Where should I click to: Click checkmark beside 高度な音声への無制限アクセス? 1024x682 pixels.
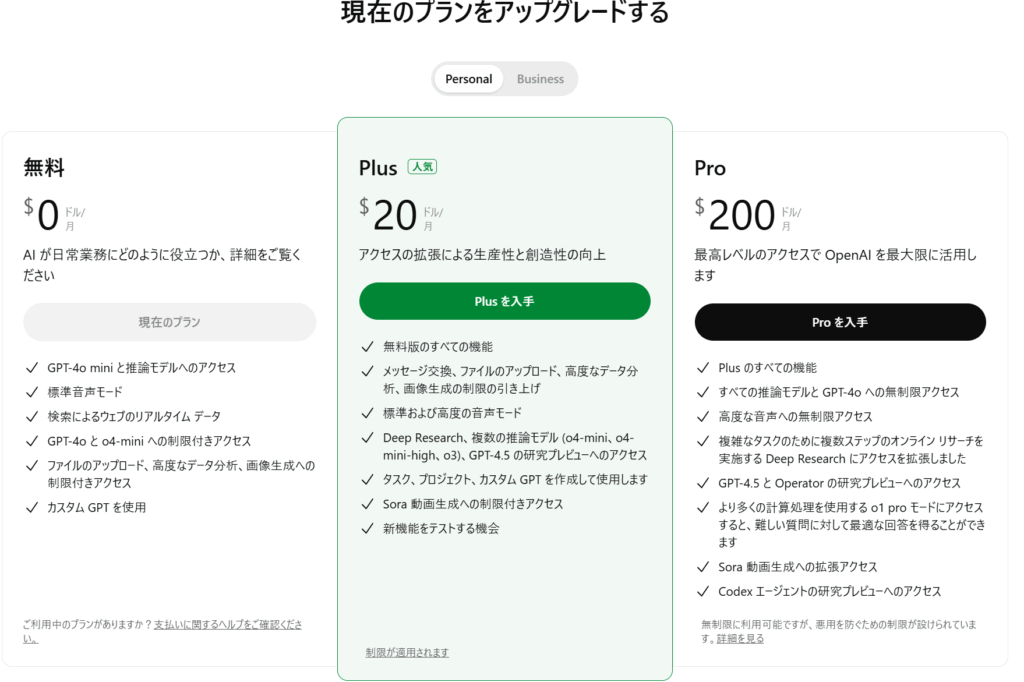(x=703, y=417)
